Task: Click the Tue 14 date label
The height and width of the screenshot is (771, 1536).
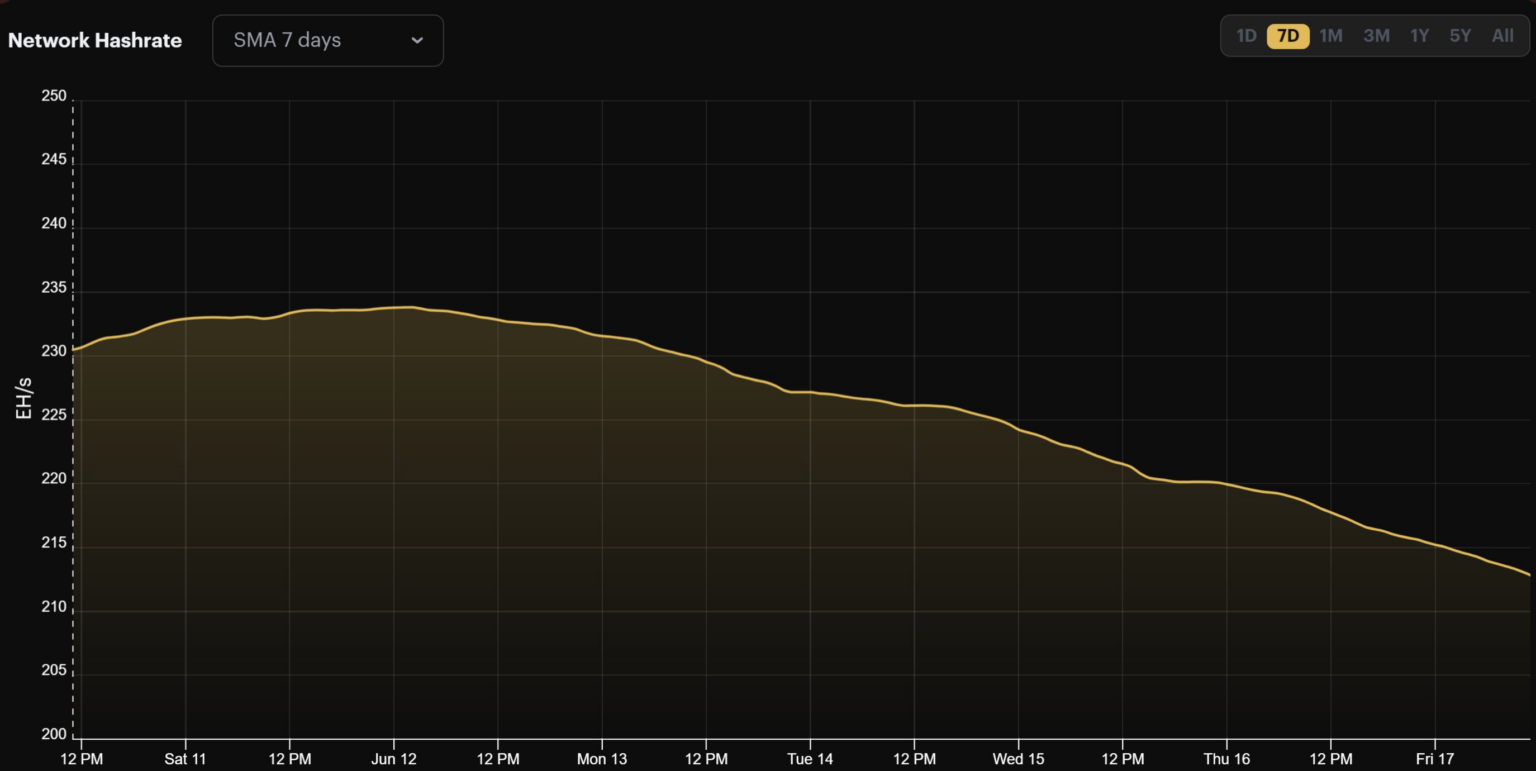Action: tap(810, 759)
